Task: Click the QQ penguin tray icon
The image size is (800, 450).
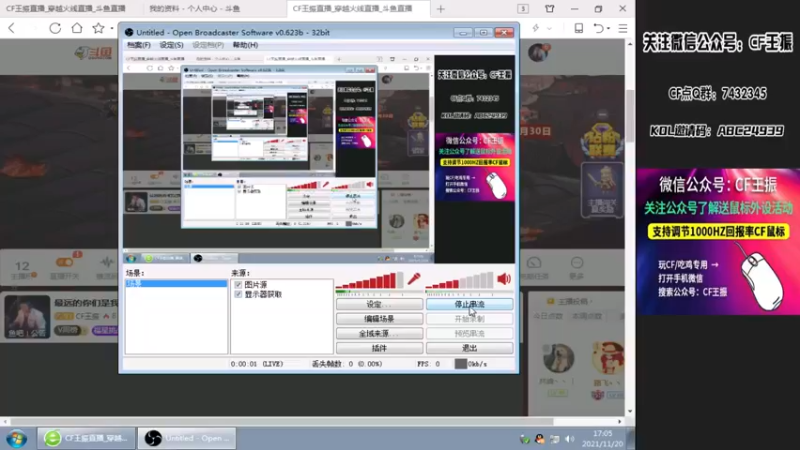Action: point(539,439)
